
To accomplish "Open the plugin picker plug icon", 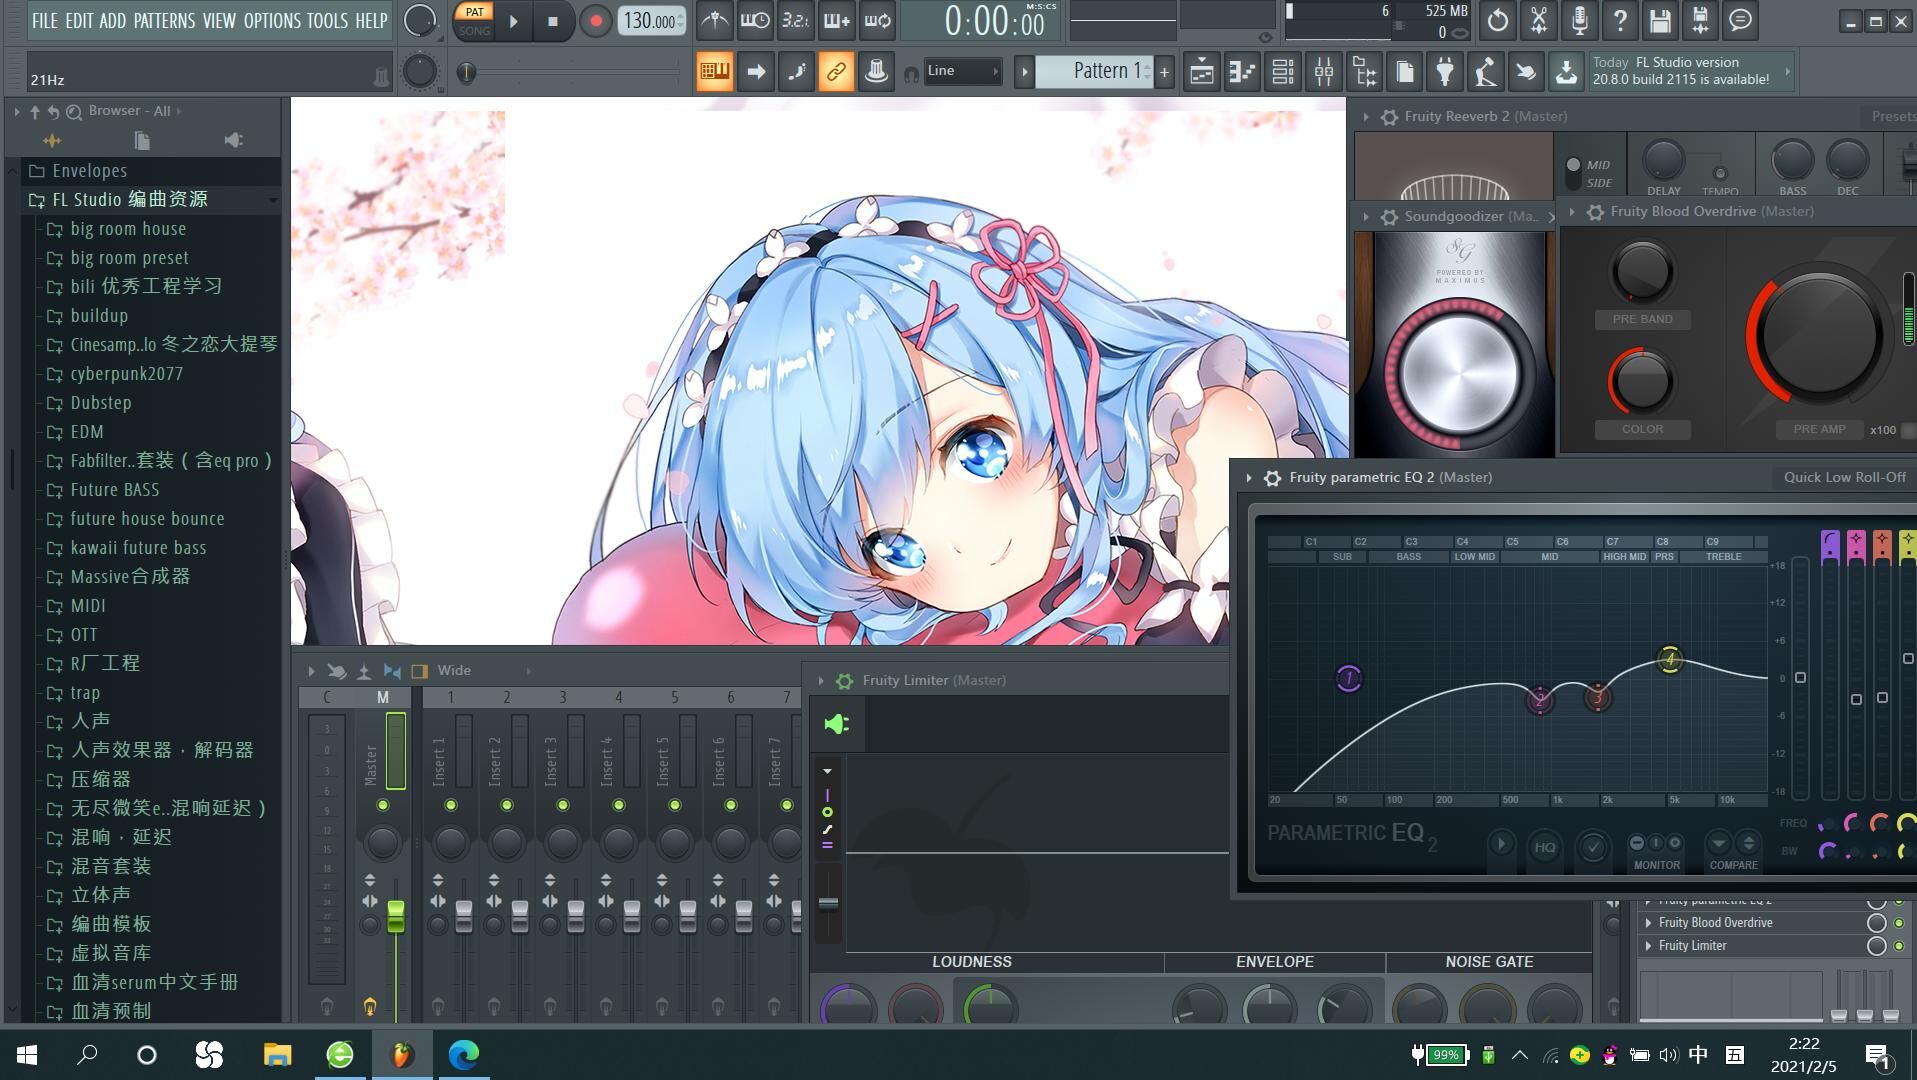I will [1444, 71].
